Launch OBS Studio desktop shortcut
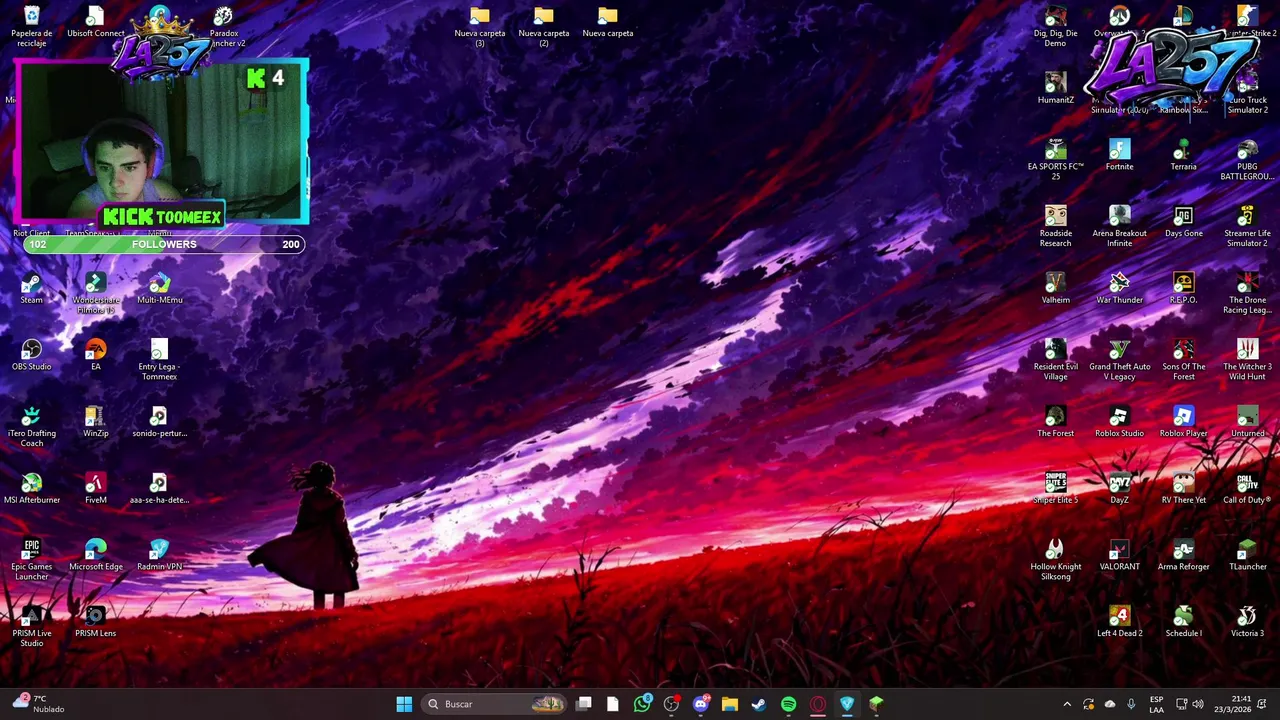1280x720 pixels. tap(32, 356)
